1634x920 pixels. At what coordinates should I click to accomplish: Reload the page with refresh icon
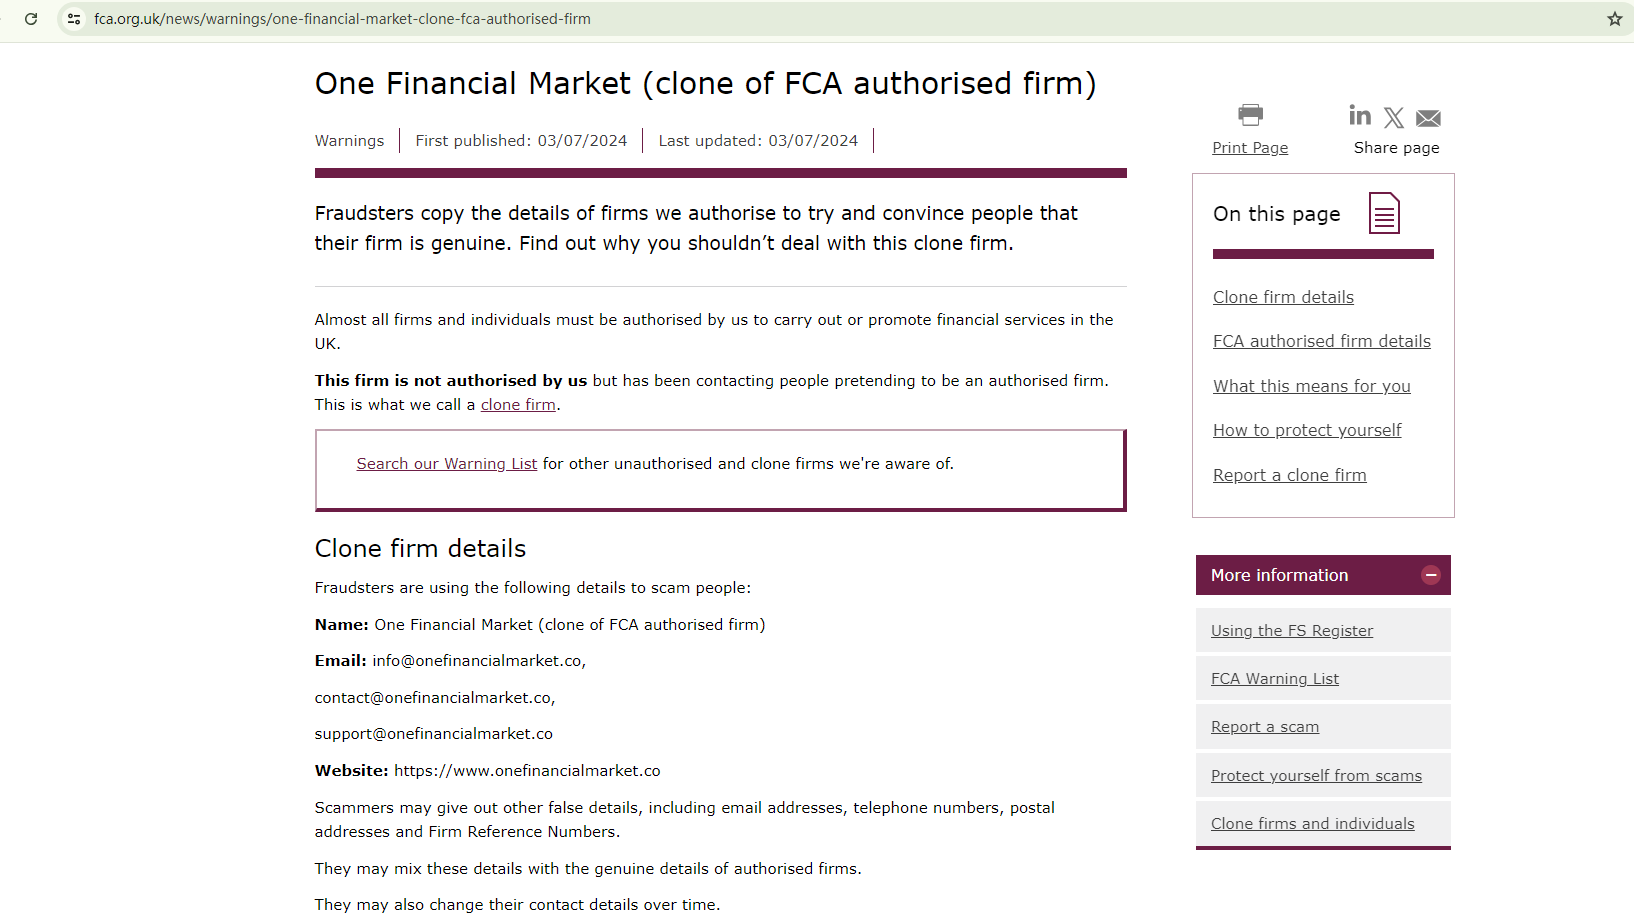pos(31,19)
